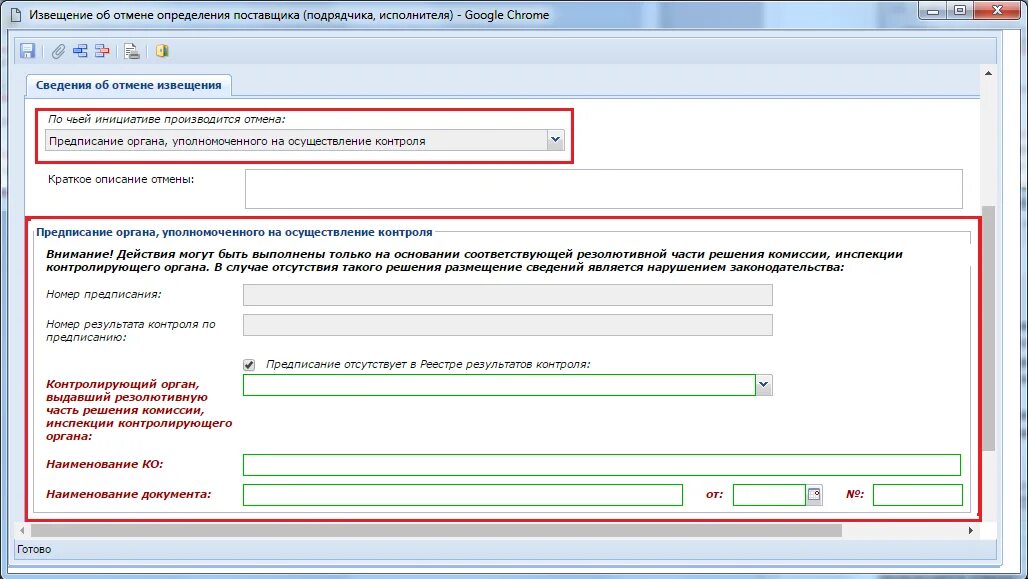1029x579 pixels.
Task: Click the 'Номер результата контроля по предписанию' field
Action: 508,325
